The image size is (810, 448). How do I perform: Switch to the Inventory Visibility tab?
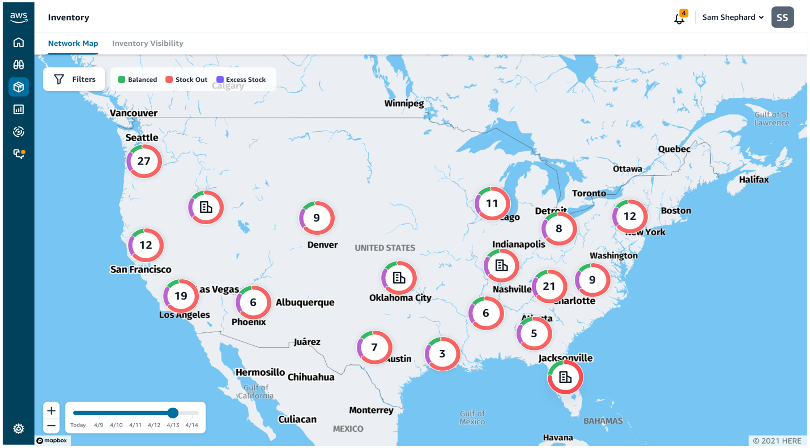click(148, 43)
